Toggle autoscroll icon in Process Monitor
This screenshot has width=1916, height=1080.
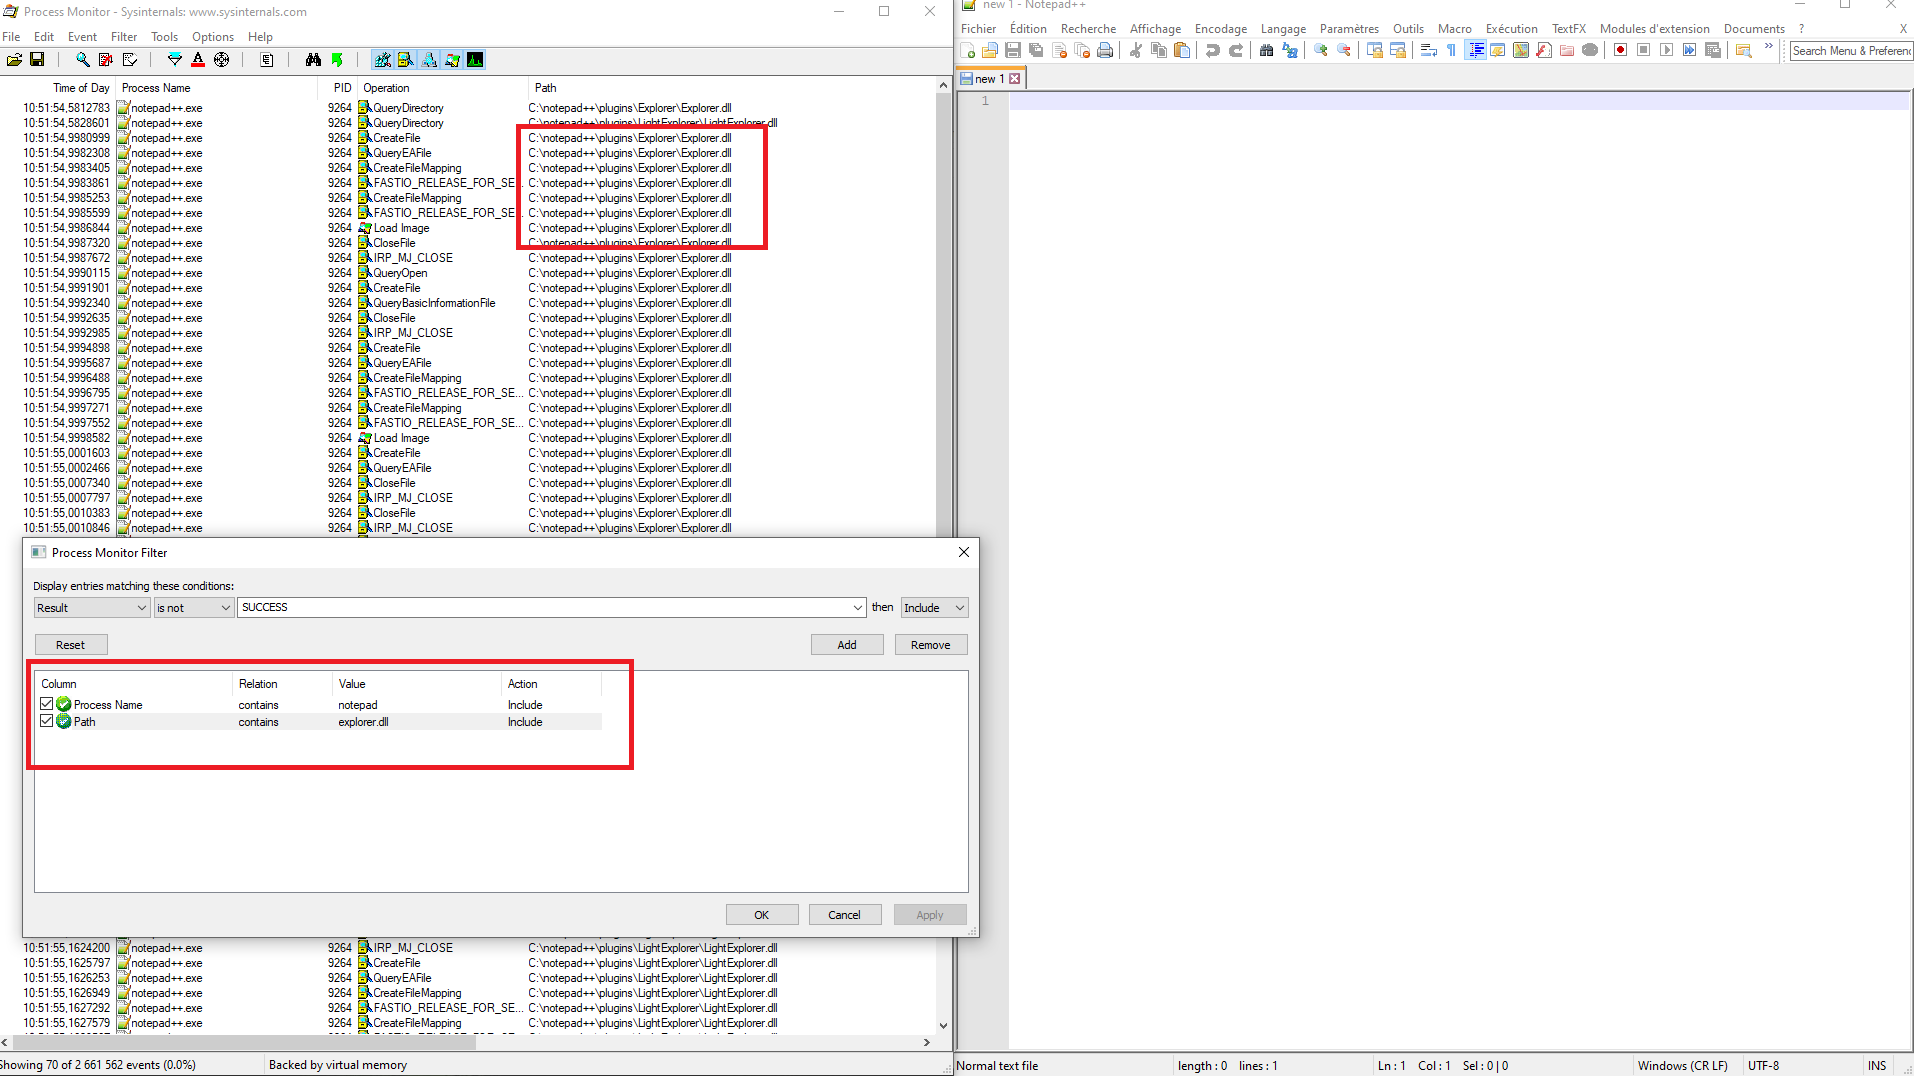(x=106, y=60)
